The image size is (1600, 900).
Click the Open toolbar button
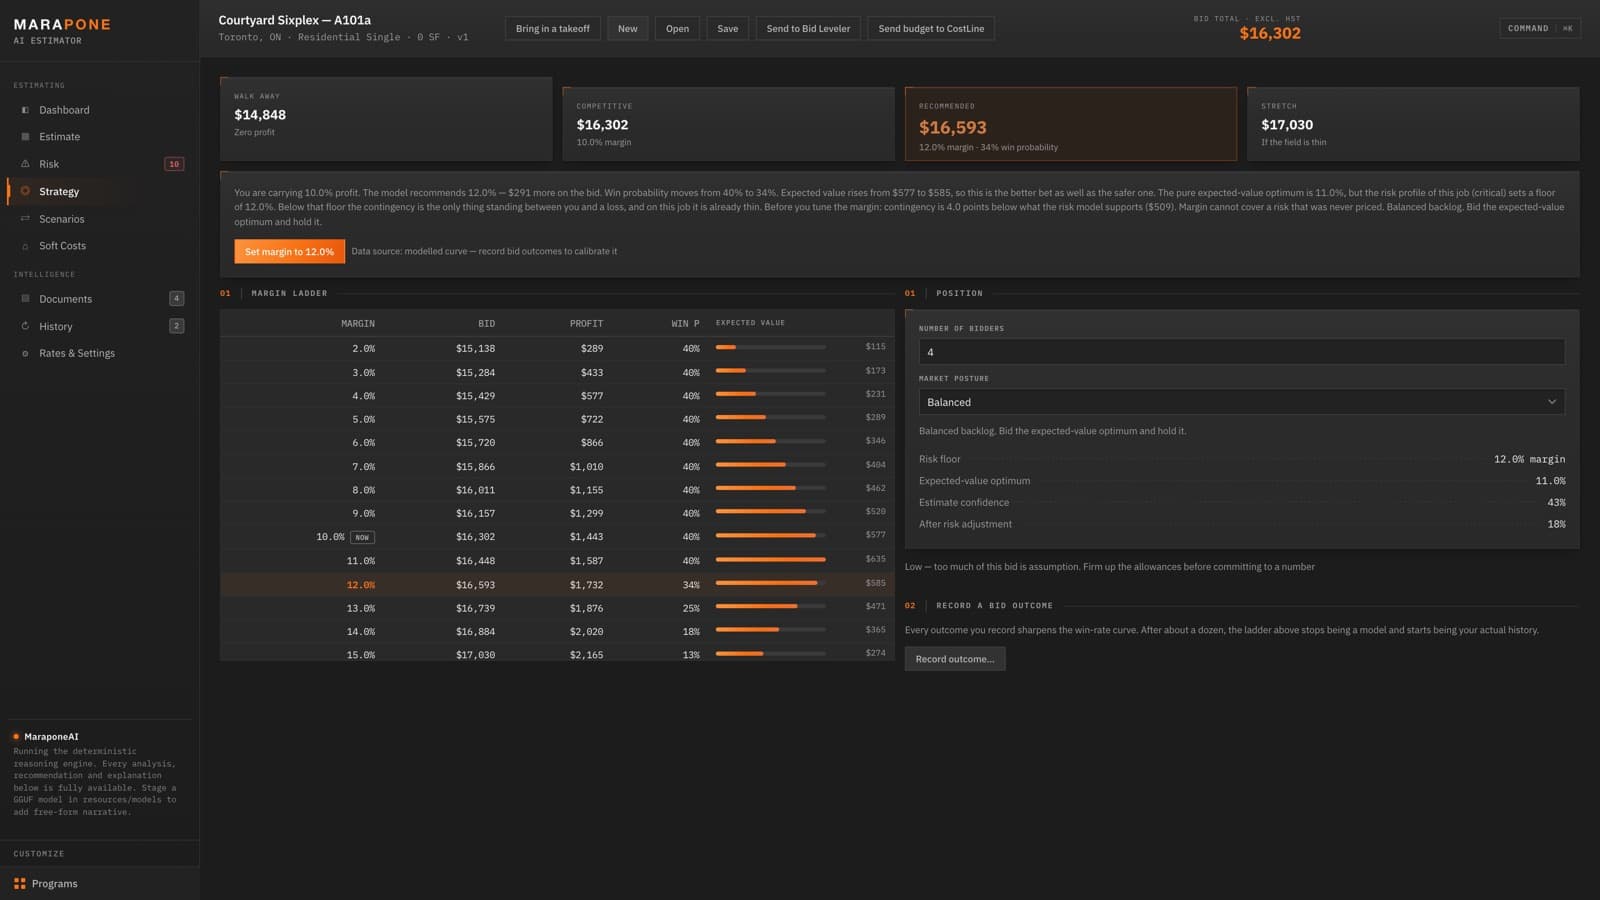(x=677, y=28)
